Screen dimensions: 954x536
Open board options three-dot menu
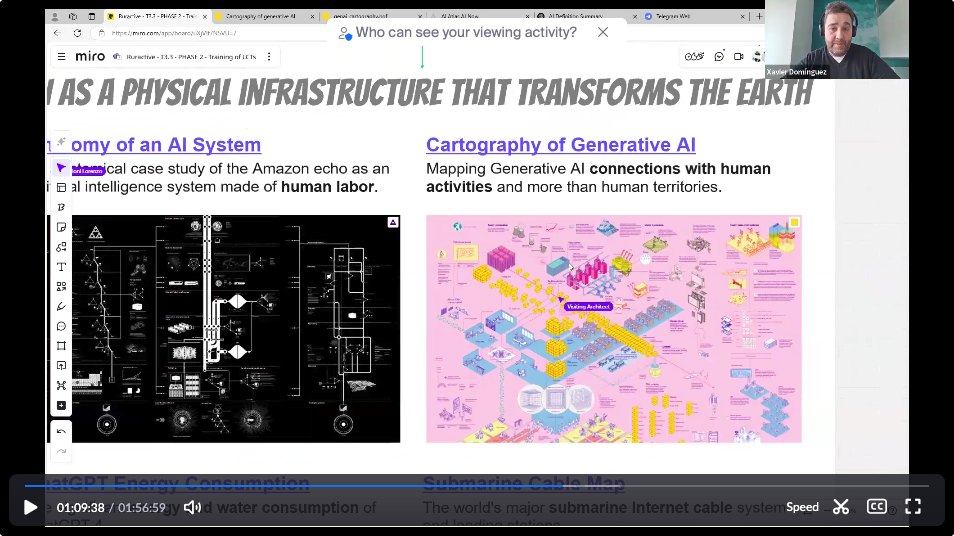click(268, 57)
